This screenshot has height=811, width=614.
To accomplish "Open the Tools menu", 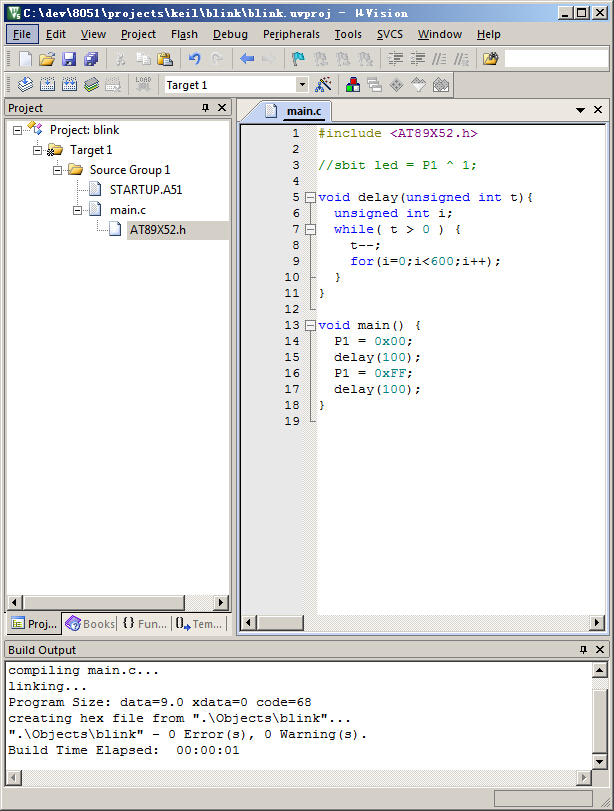I will [x=348, y=34].
